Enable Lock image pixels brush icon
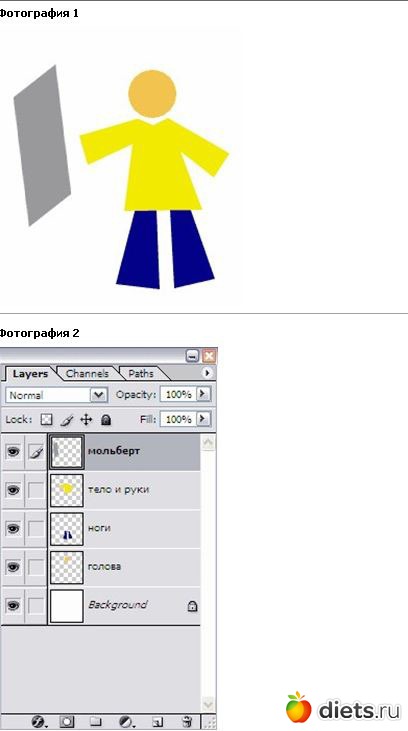 pos(67,420)
